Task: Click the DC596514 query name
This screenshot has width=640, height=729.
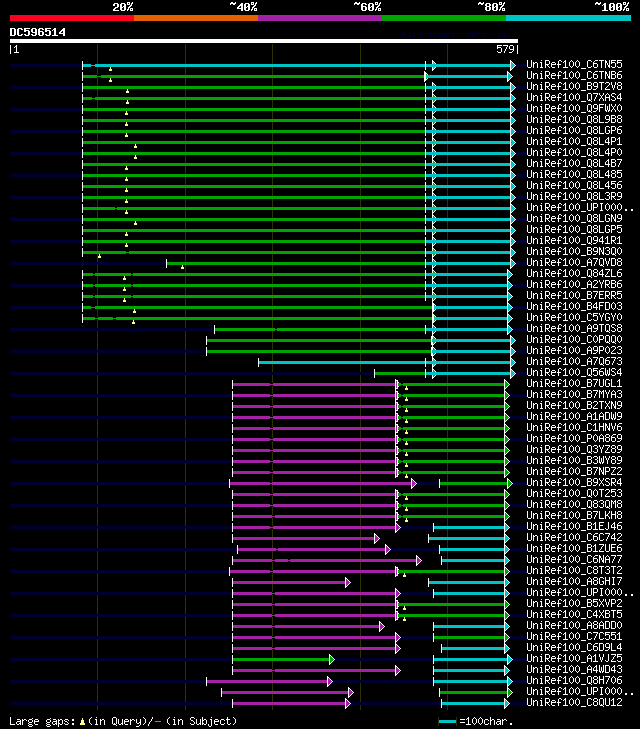Action: 38,33
